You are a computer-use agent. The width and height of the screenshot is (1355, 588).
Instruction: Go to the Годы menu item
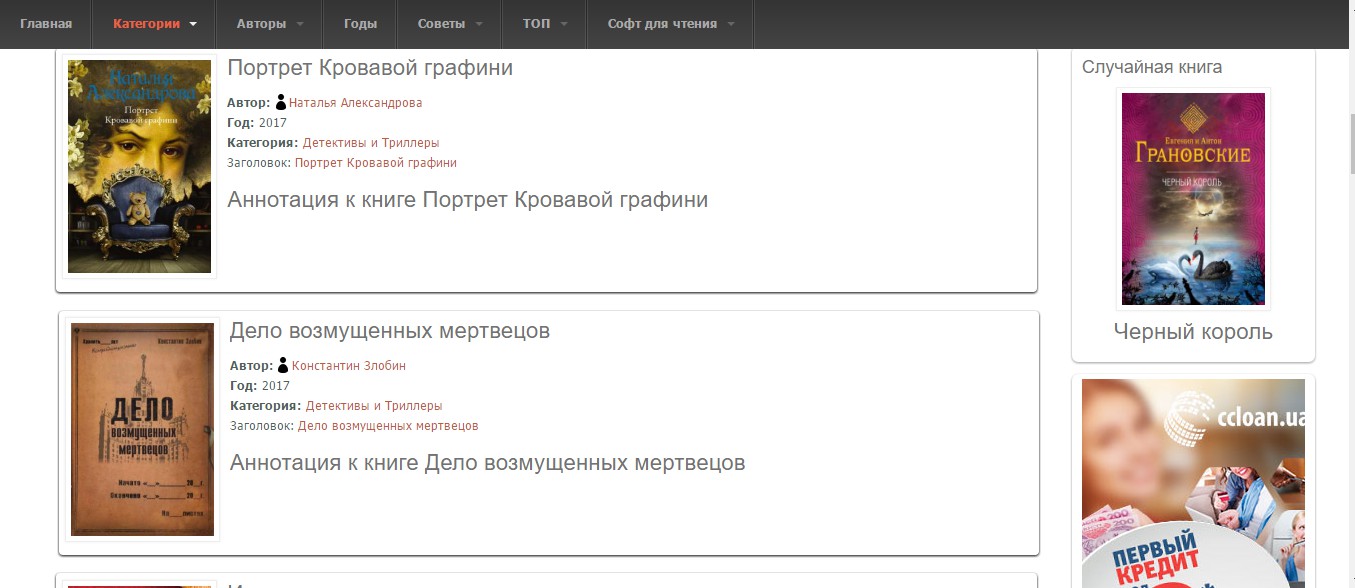click(360, 24)
